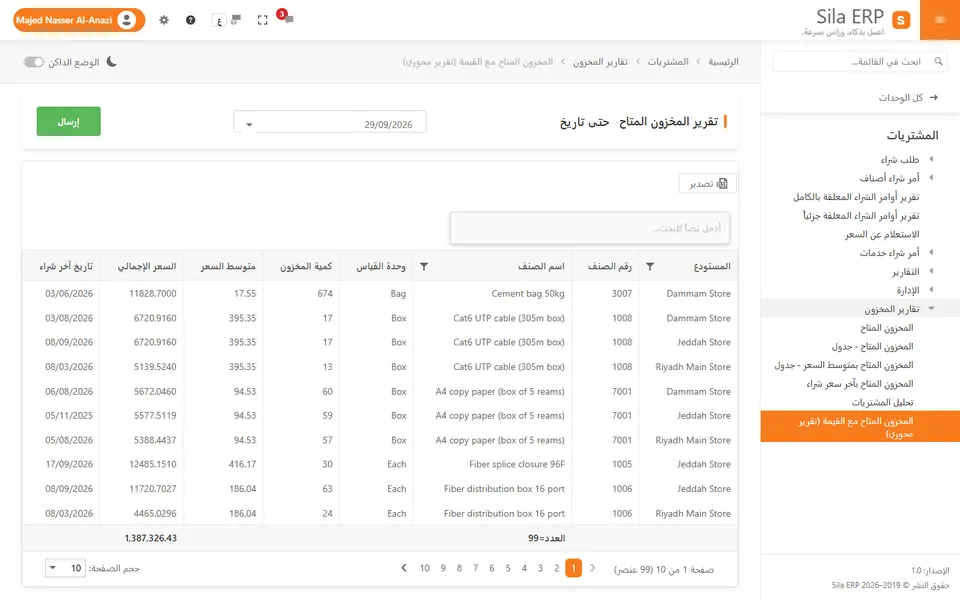Expand التقارير submenu
960x600 pixels.
930,271
